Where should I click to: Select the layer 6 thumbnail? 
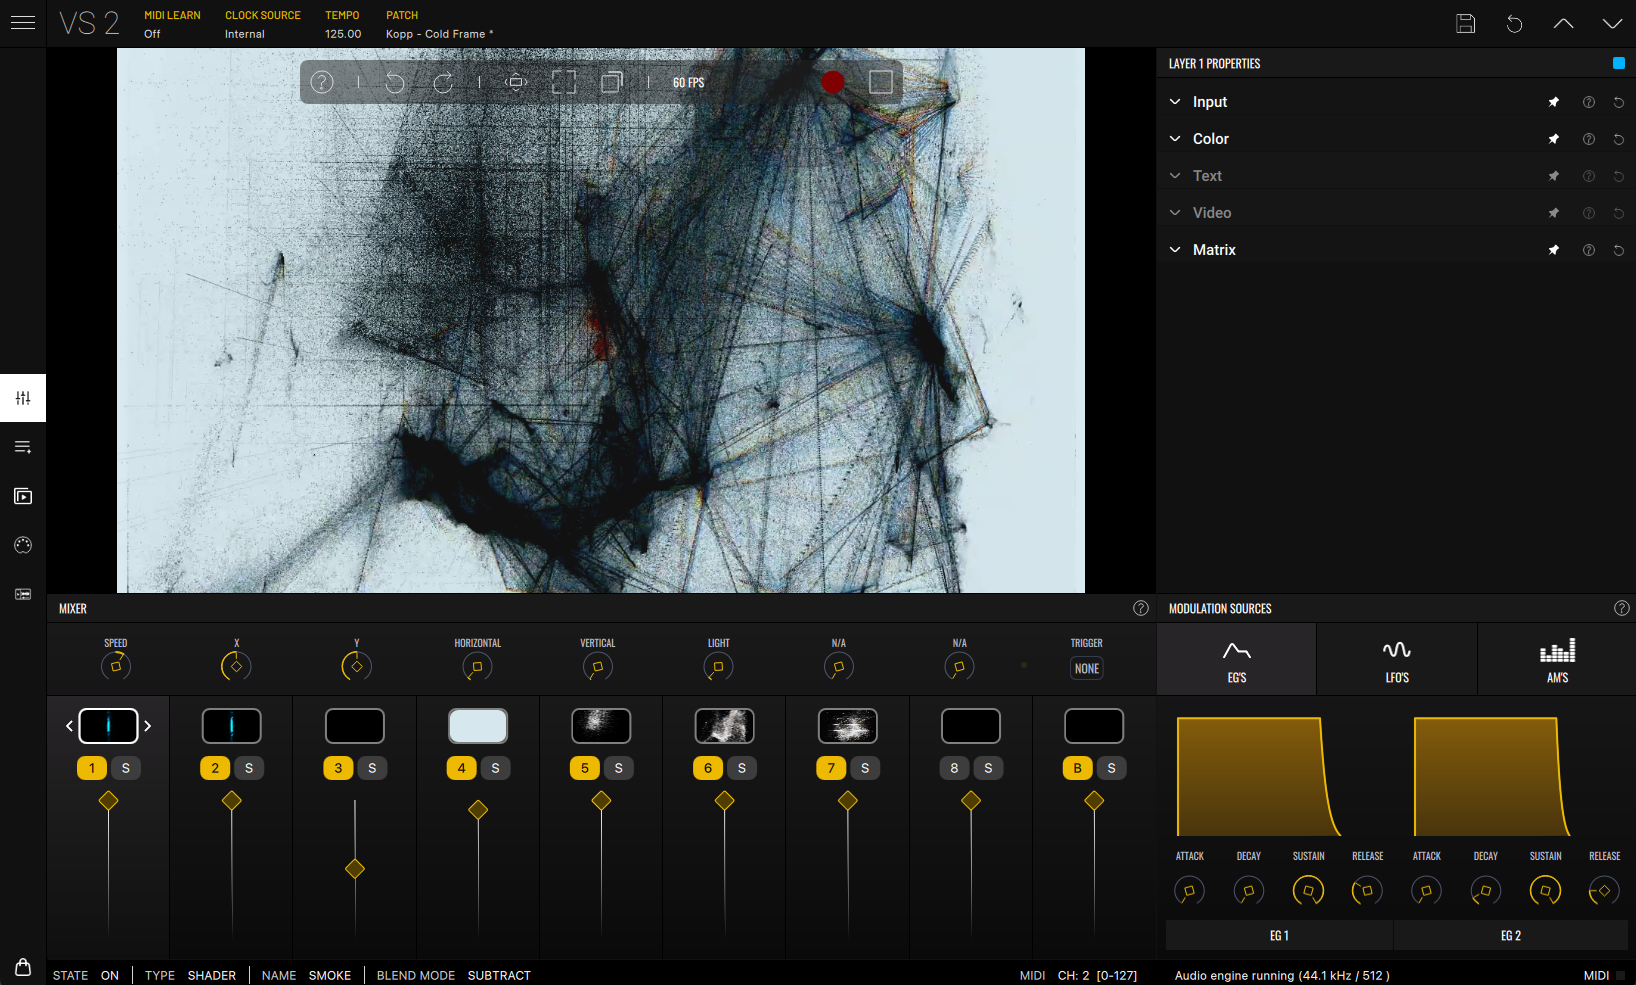coord(725,726)
